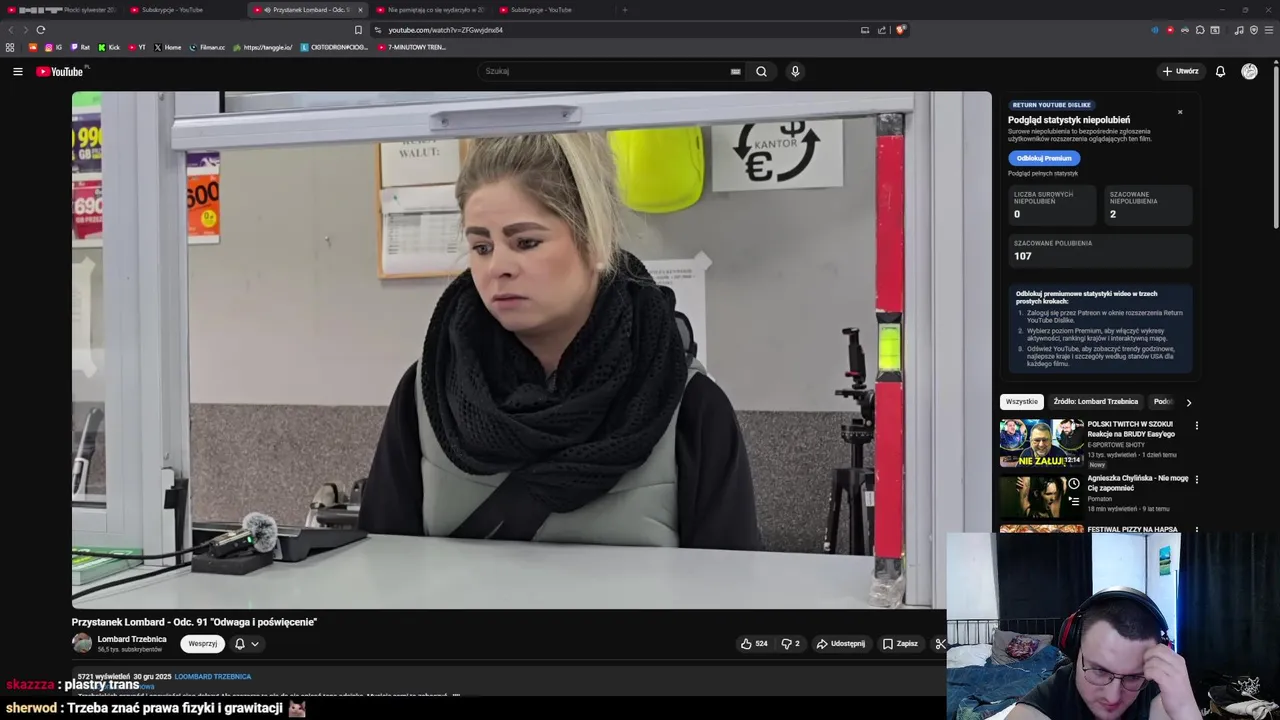
Task: Start voice search with the microphone icon
Action: (795, 71)
